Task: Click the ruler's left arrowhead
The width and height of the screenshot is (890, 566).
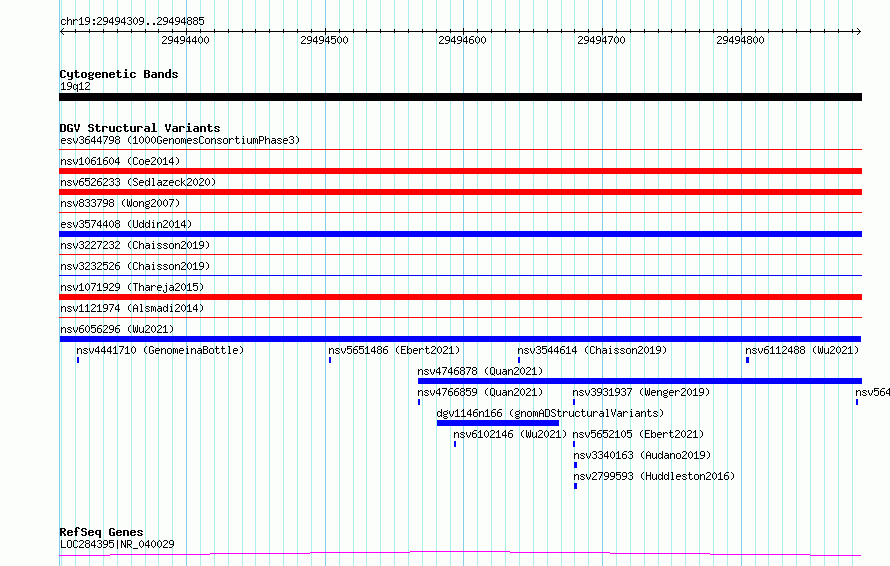Action: pyautogui.click(x=62, y=31)
